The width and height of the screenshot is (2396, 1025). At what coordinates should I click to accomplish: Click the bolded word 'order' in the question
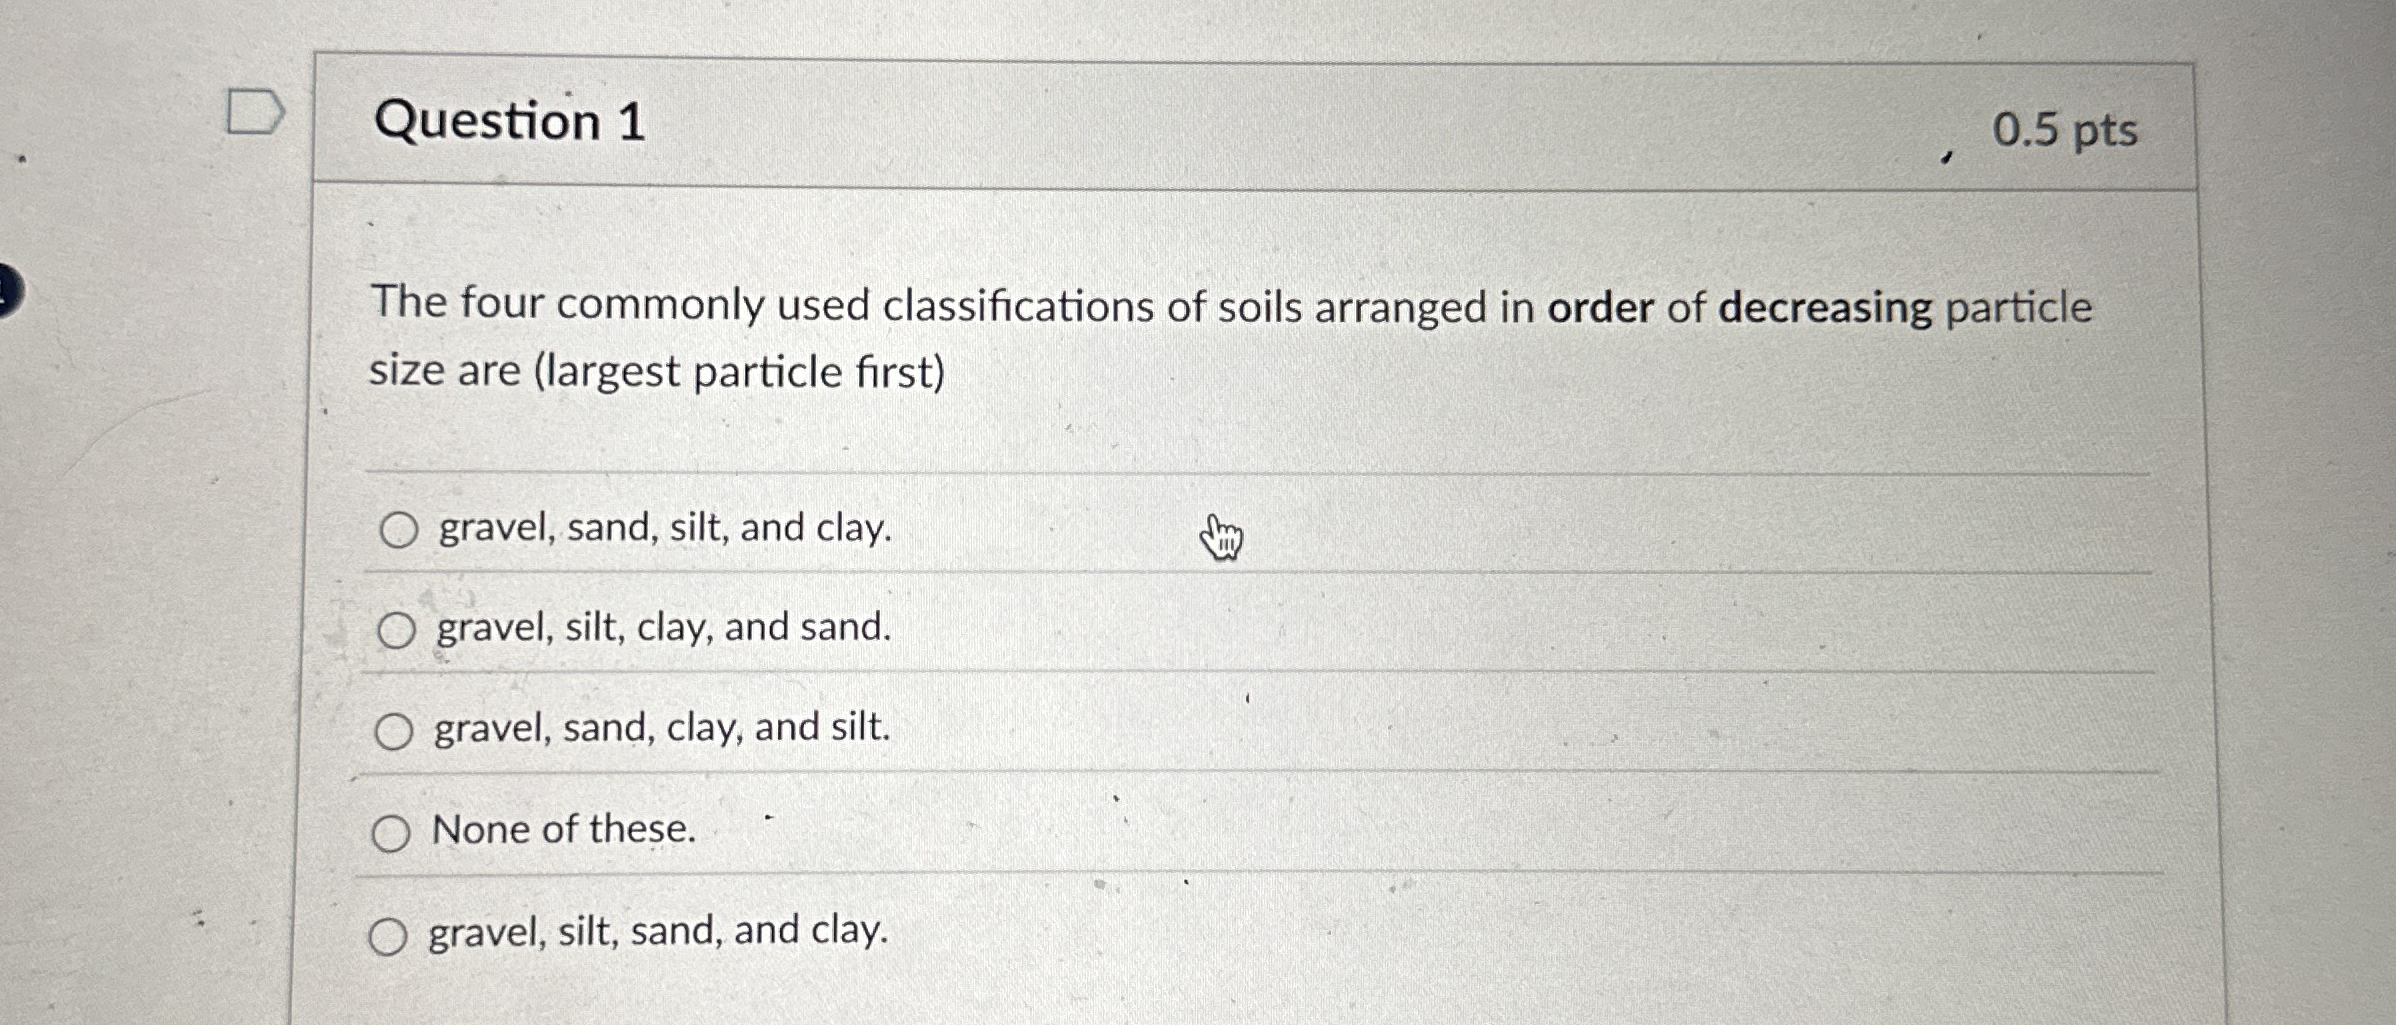(x=1600, y=308)
